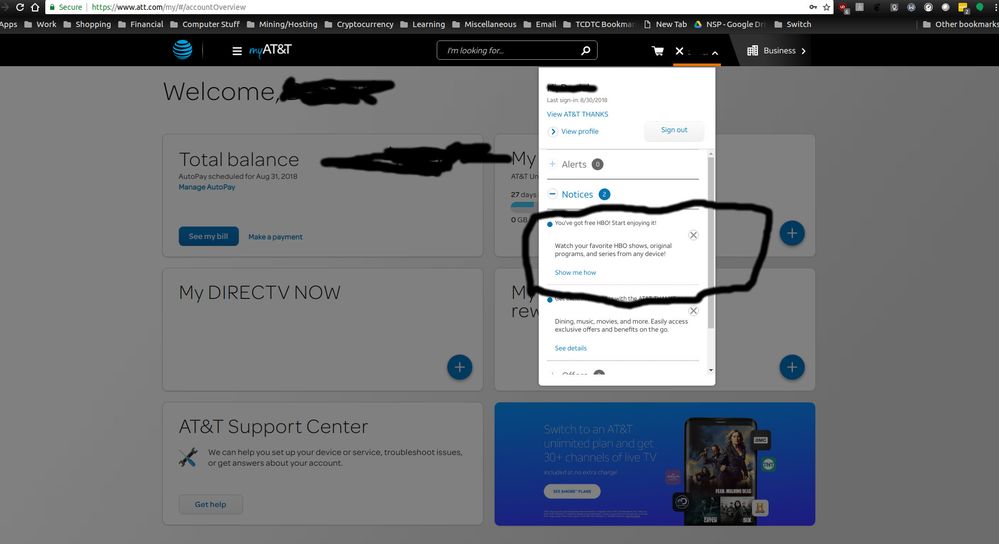This screenshot has height=544, width=999.
Task: Click the phone image in promo banner
Action: click(722, 471)
